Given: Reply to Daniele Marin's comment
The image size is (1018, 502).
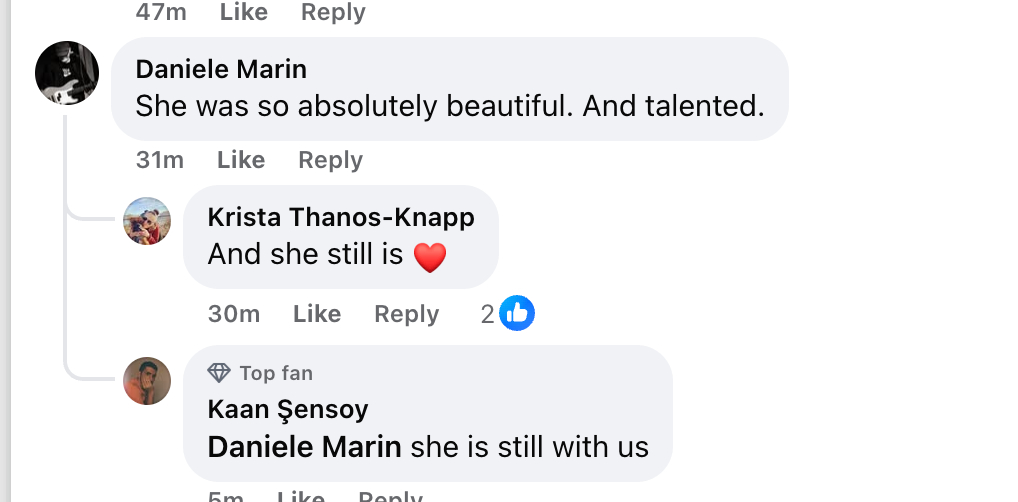Looking at the screenshot, I should point(330,160).
